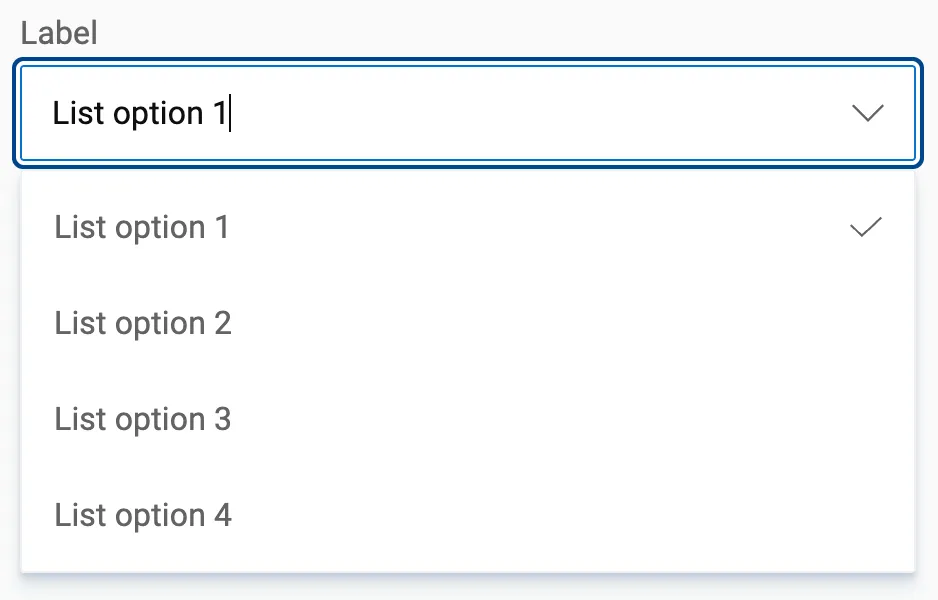Click the second entry, List option 2
The image size is (938, 600).
[143, 324]
